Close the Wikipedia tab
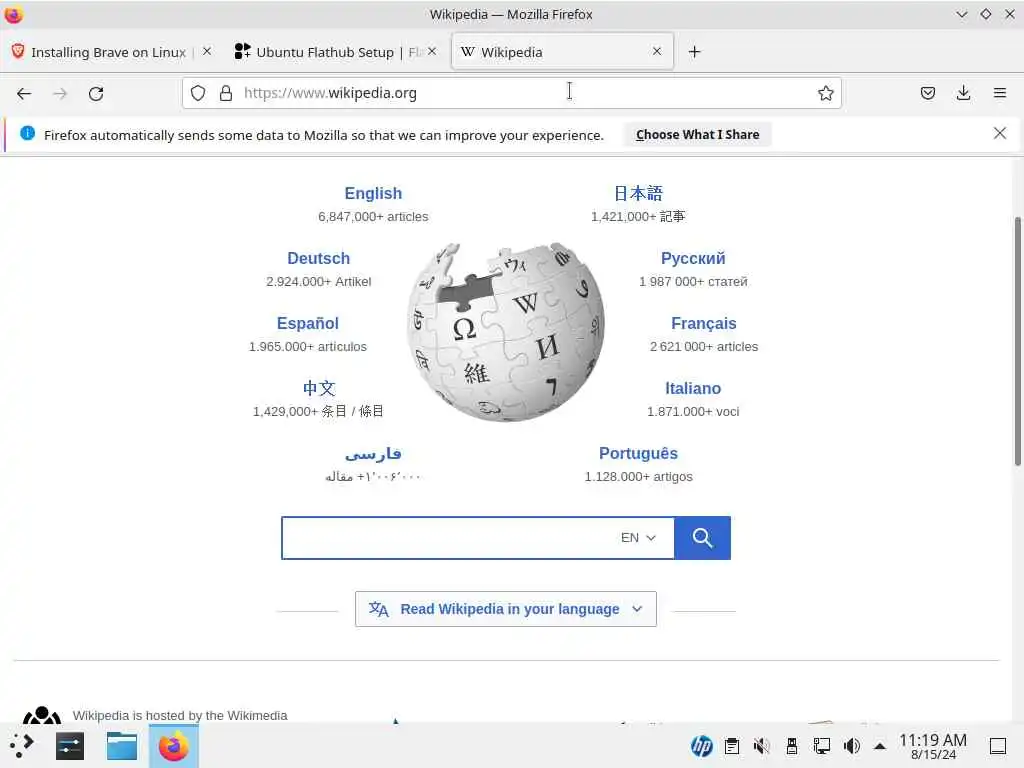This screenshot has height=768, width=1024. click(x=657, y=51)
